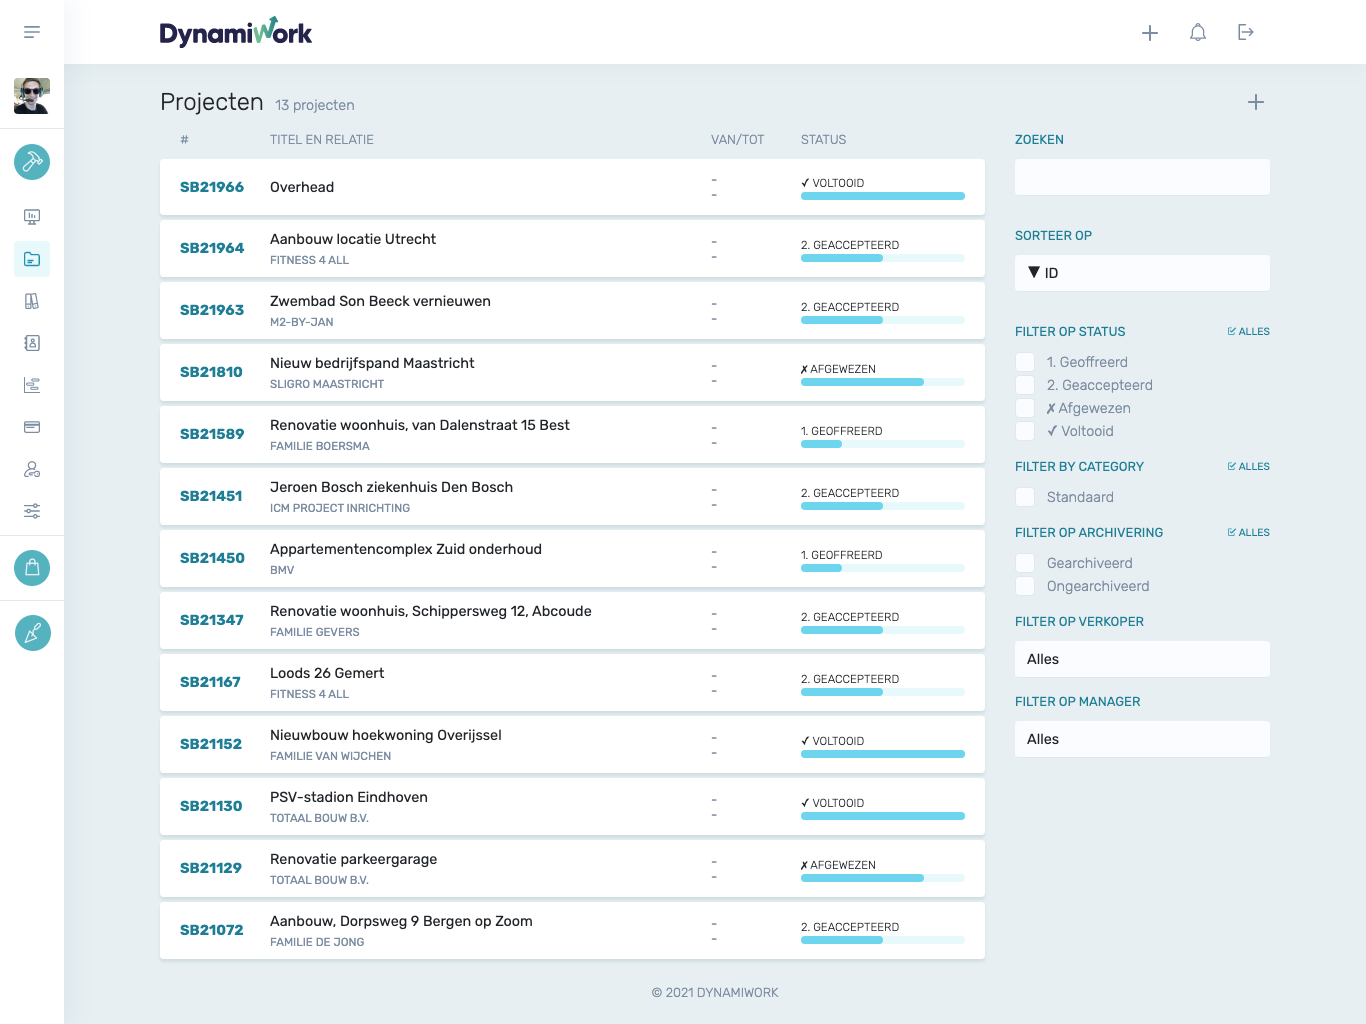This screenshot has width=1366, height=1024.
Task: Select the projects folder icon
Action: coord(32,259)
